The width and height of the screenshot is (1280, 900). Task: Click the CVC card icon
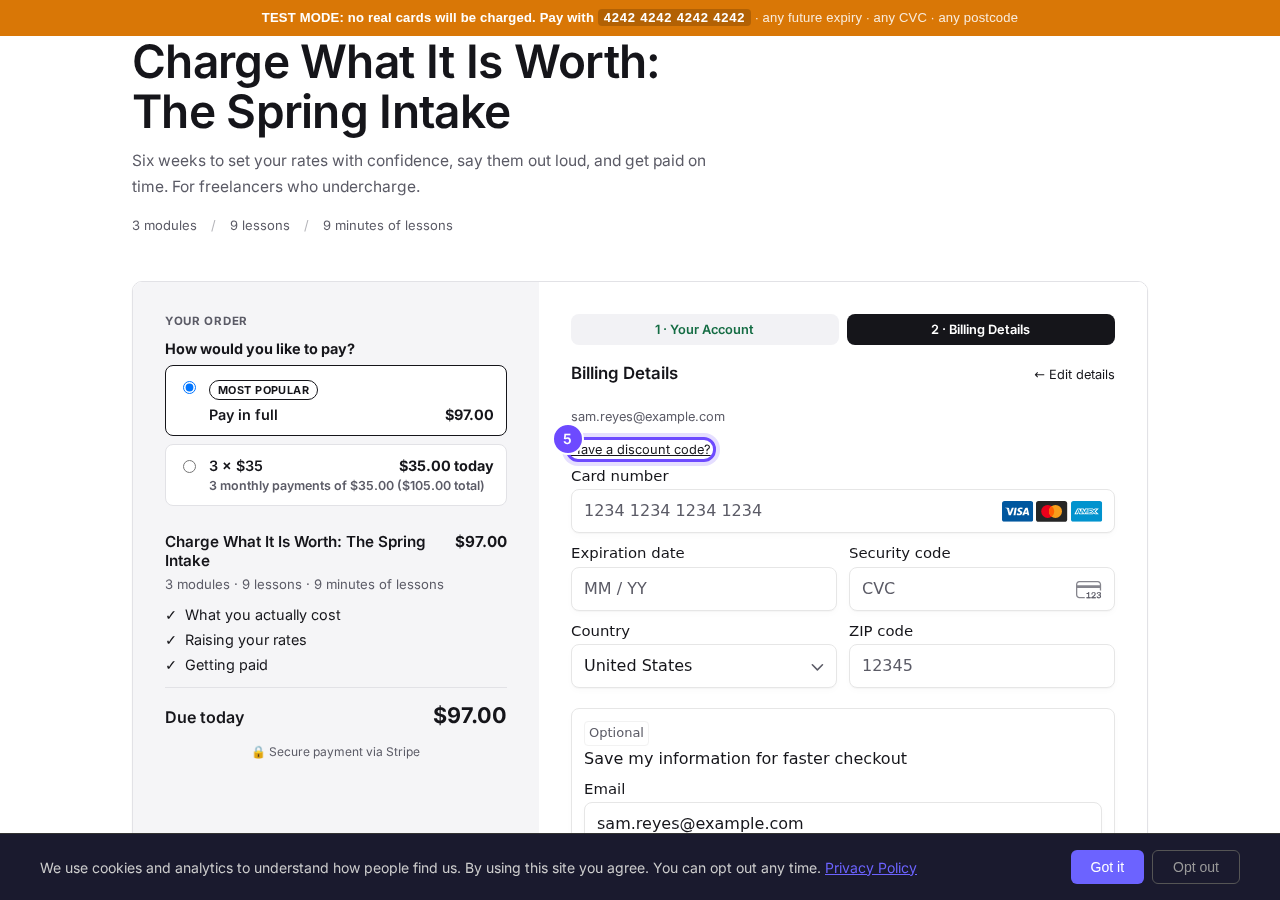(x=1089, y=590)
